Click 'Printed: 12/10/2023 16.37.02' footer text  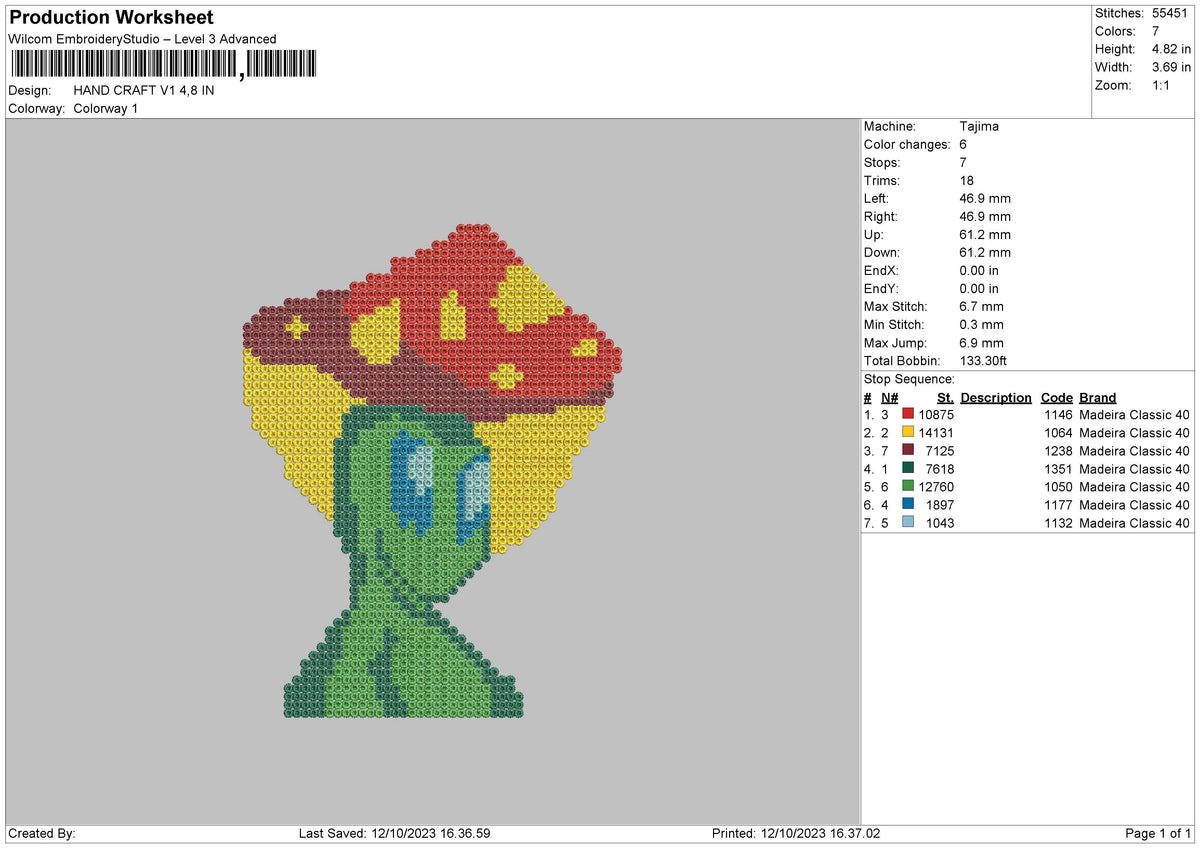(x=796, y=834)
